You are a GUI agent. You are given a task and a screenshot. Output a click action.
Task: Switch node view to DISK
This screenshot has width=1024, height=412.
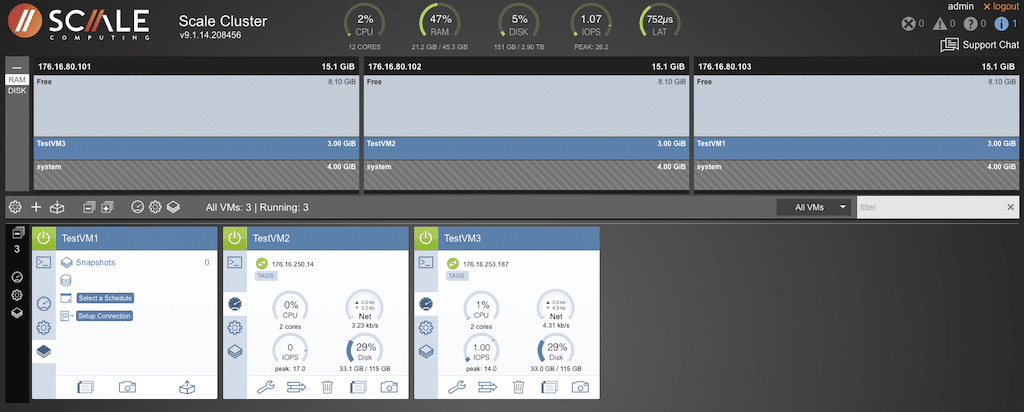17,90
